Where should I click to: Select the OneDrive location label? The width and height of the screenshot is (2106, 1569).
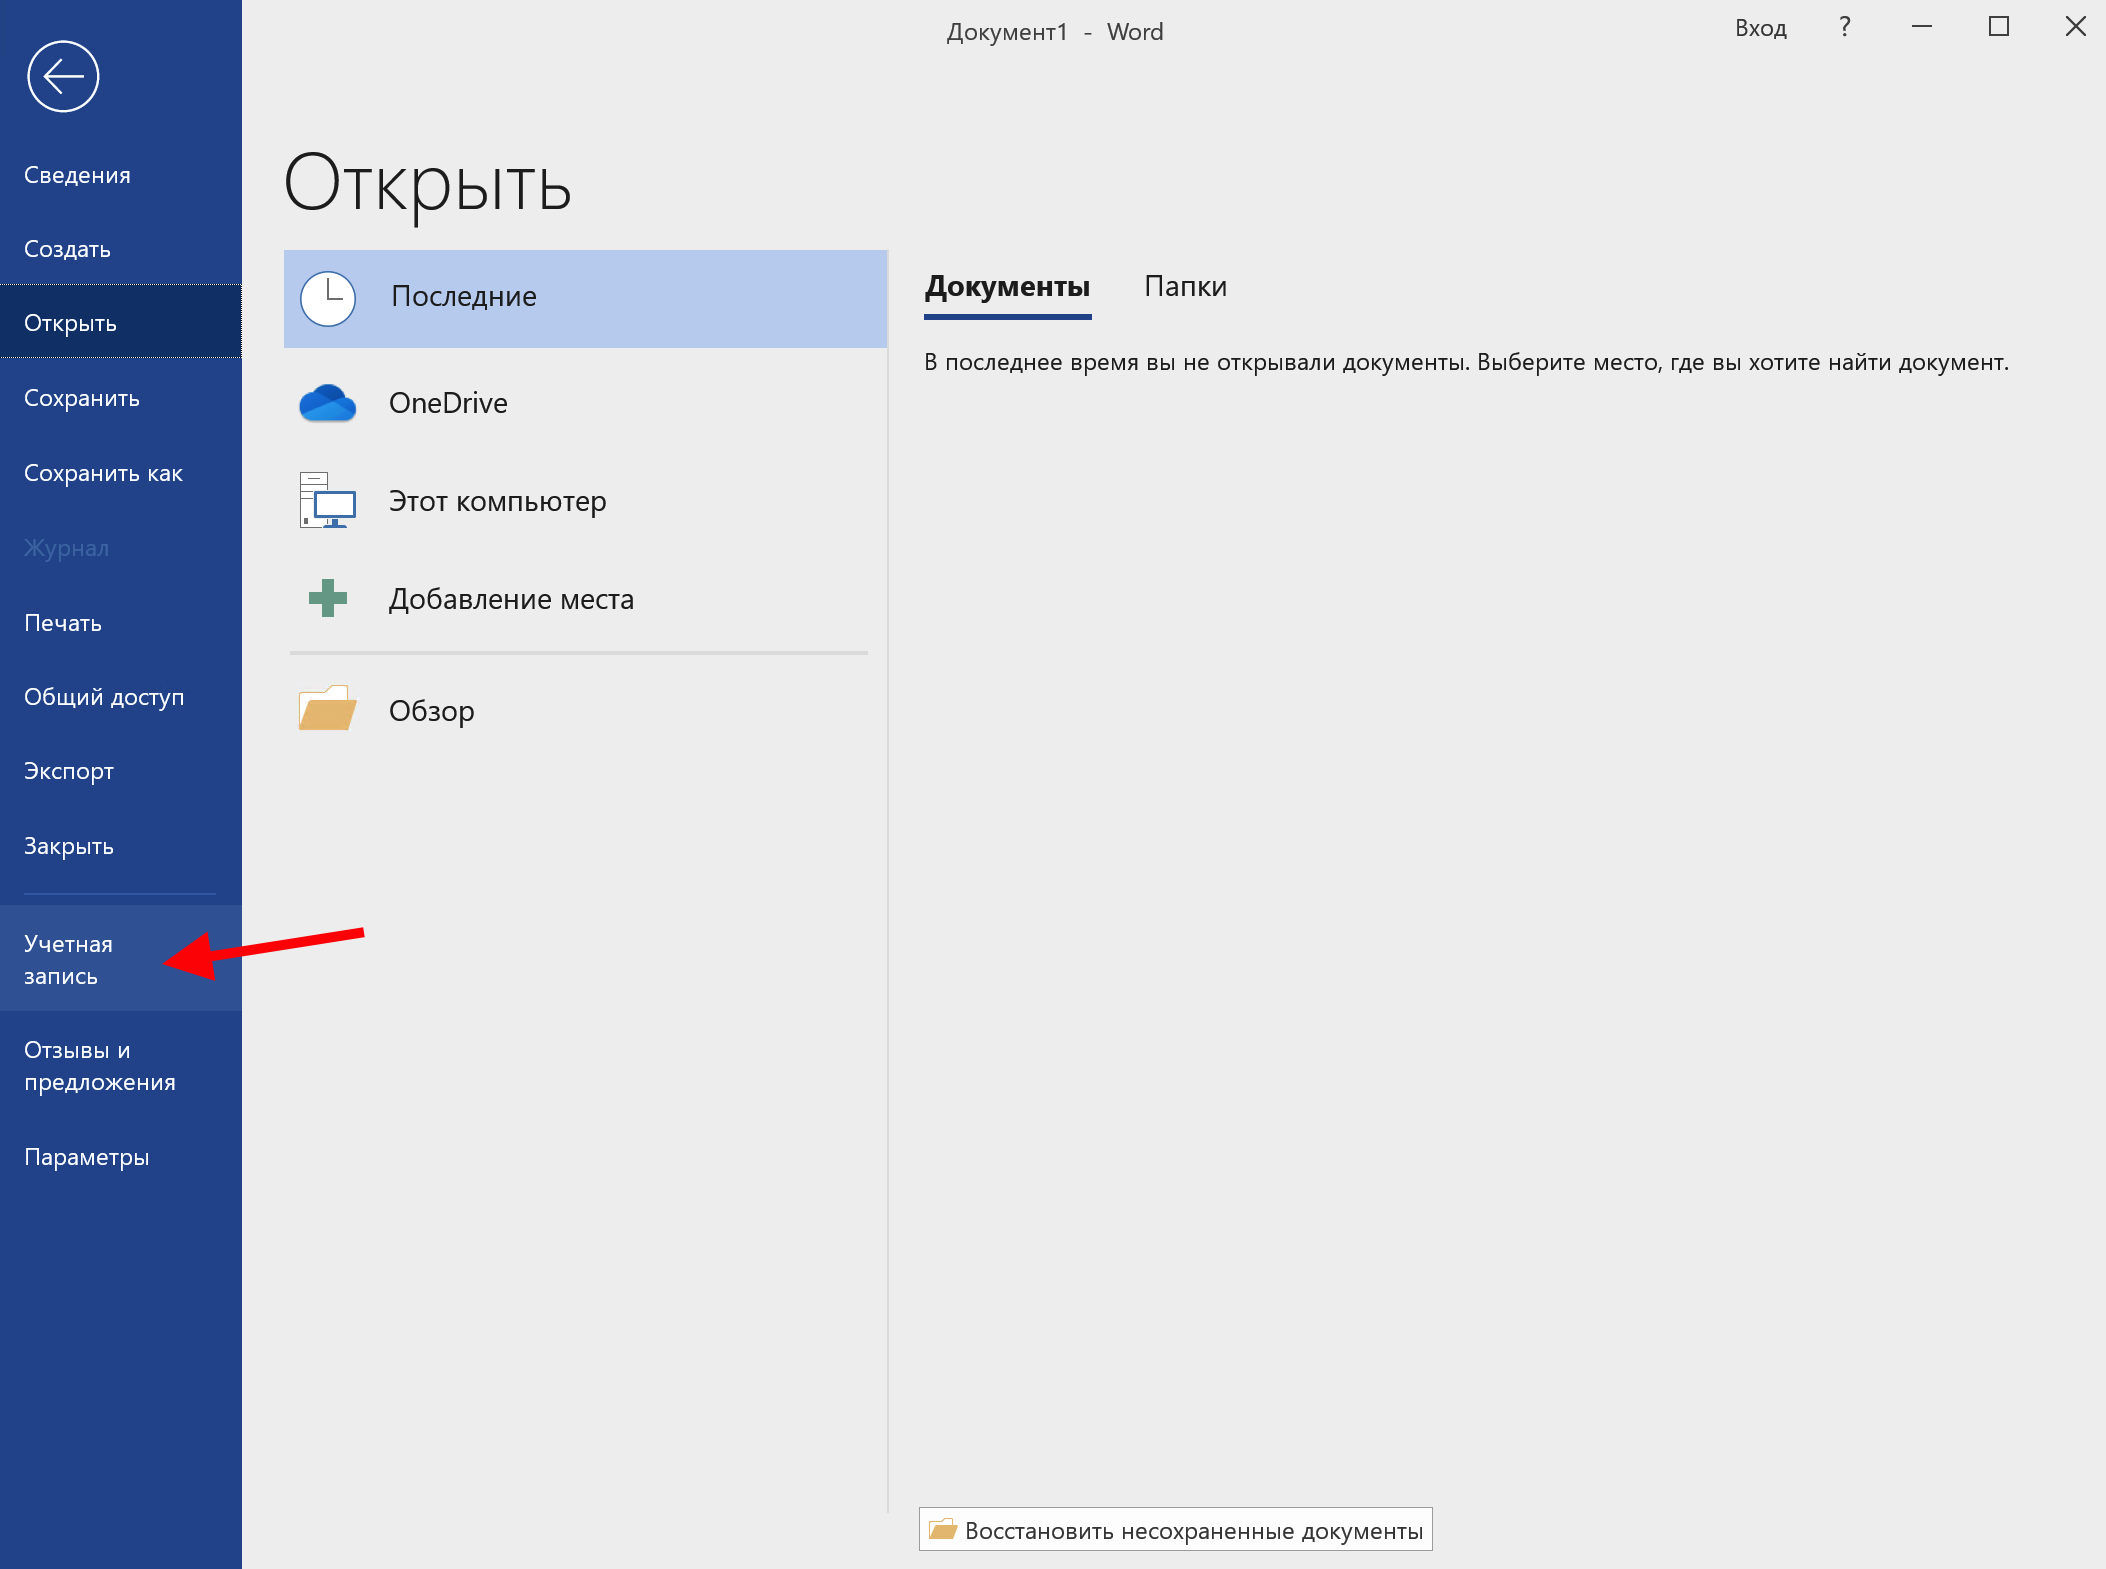[448, 403]
